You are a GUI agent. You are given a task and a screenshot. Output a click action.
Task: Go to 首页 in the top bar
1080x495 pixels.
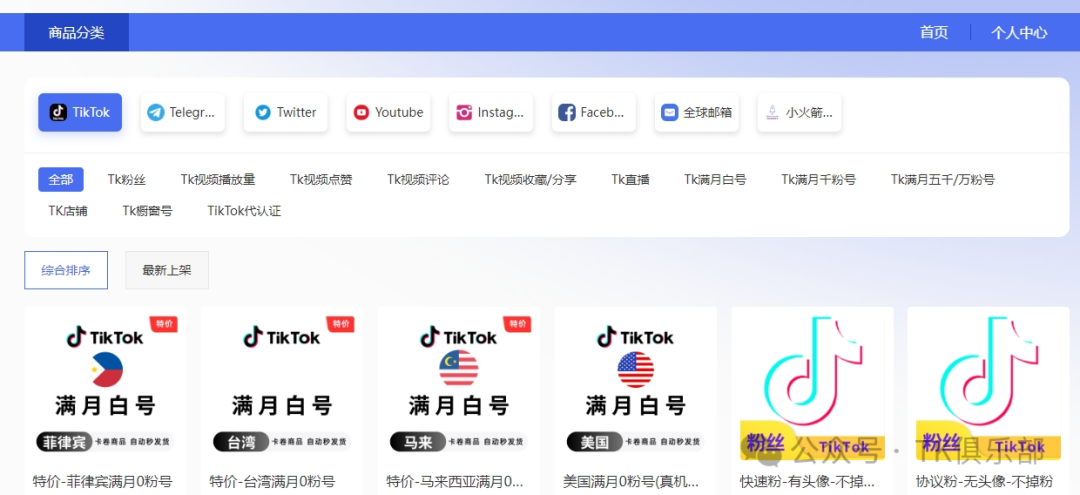tap(934, 32)
